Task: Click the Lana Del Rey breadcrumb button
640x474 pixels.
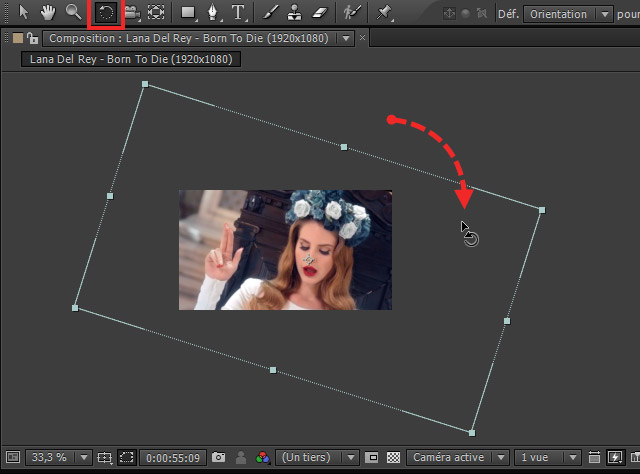Action: (x=131, y=59)
